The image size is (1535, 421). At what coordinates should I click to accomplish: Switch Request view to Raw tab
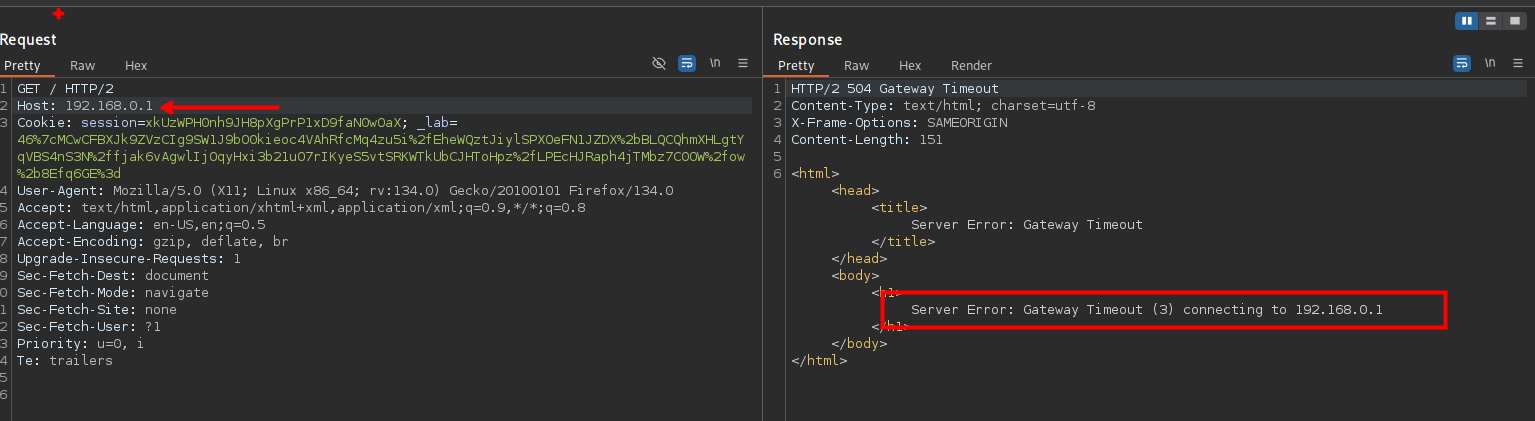click(83, 66)
